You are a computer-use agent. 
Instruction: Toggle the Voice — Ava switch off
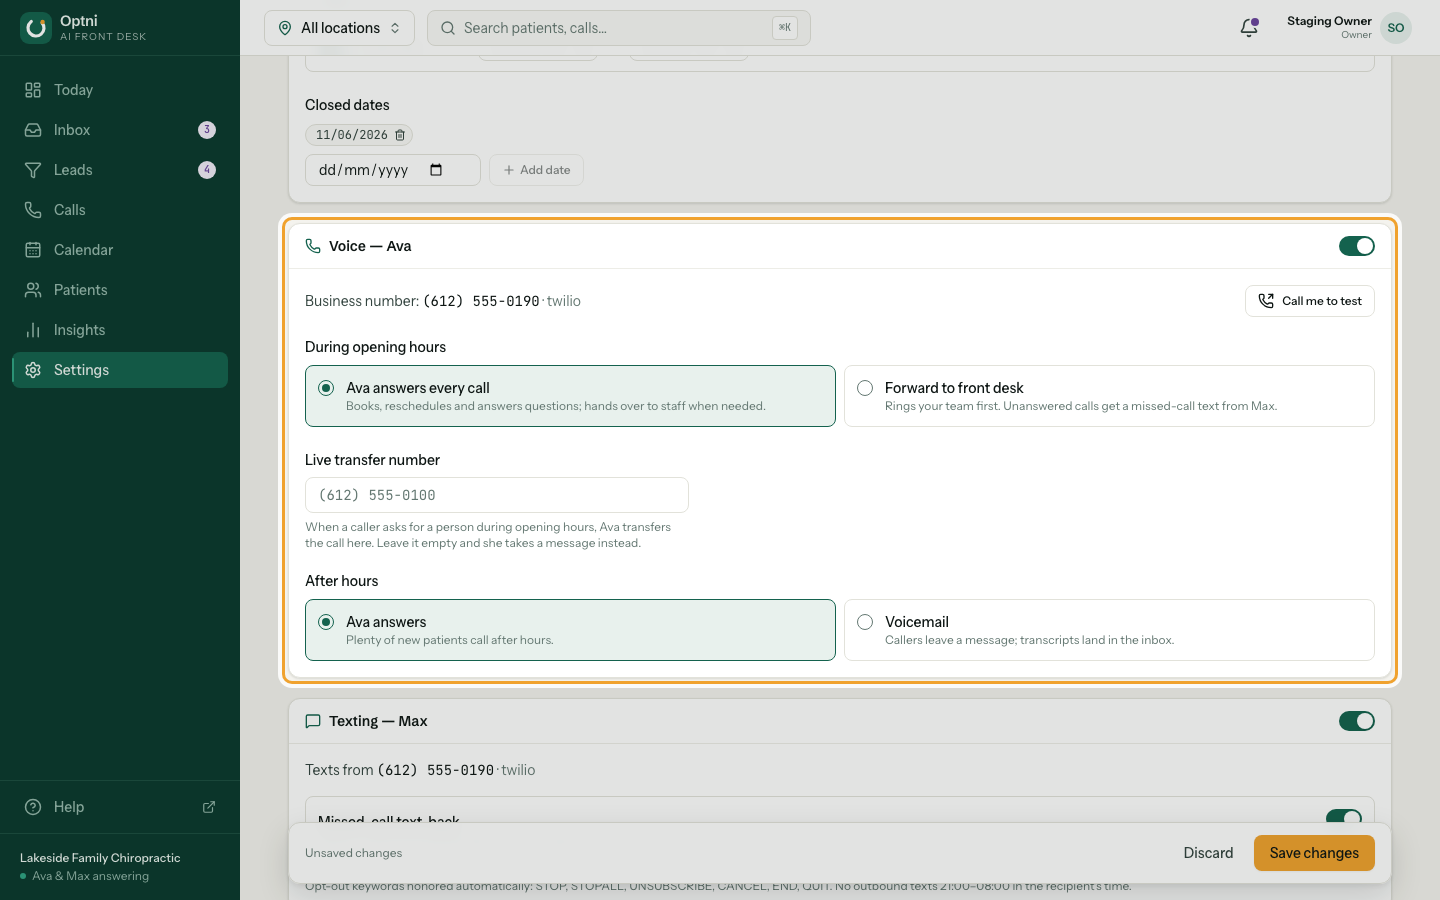tap(1357, 246)
